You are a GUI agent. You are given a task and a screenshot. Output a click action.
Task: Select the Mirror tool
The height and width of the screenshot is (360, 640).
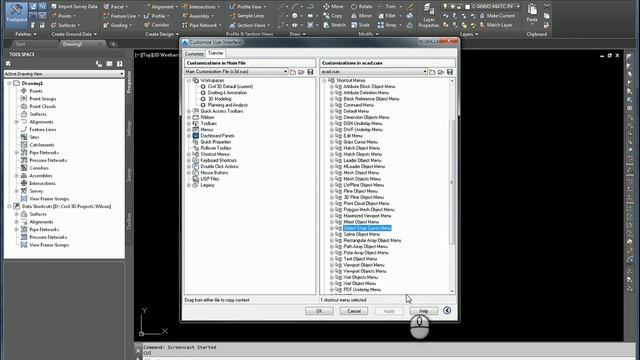point(362,16)
